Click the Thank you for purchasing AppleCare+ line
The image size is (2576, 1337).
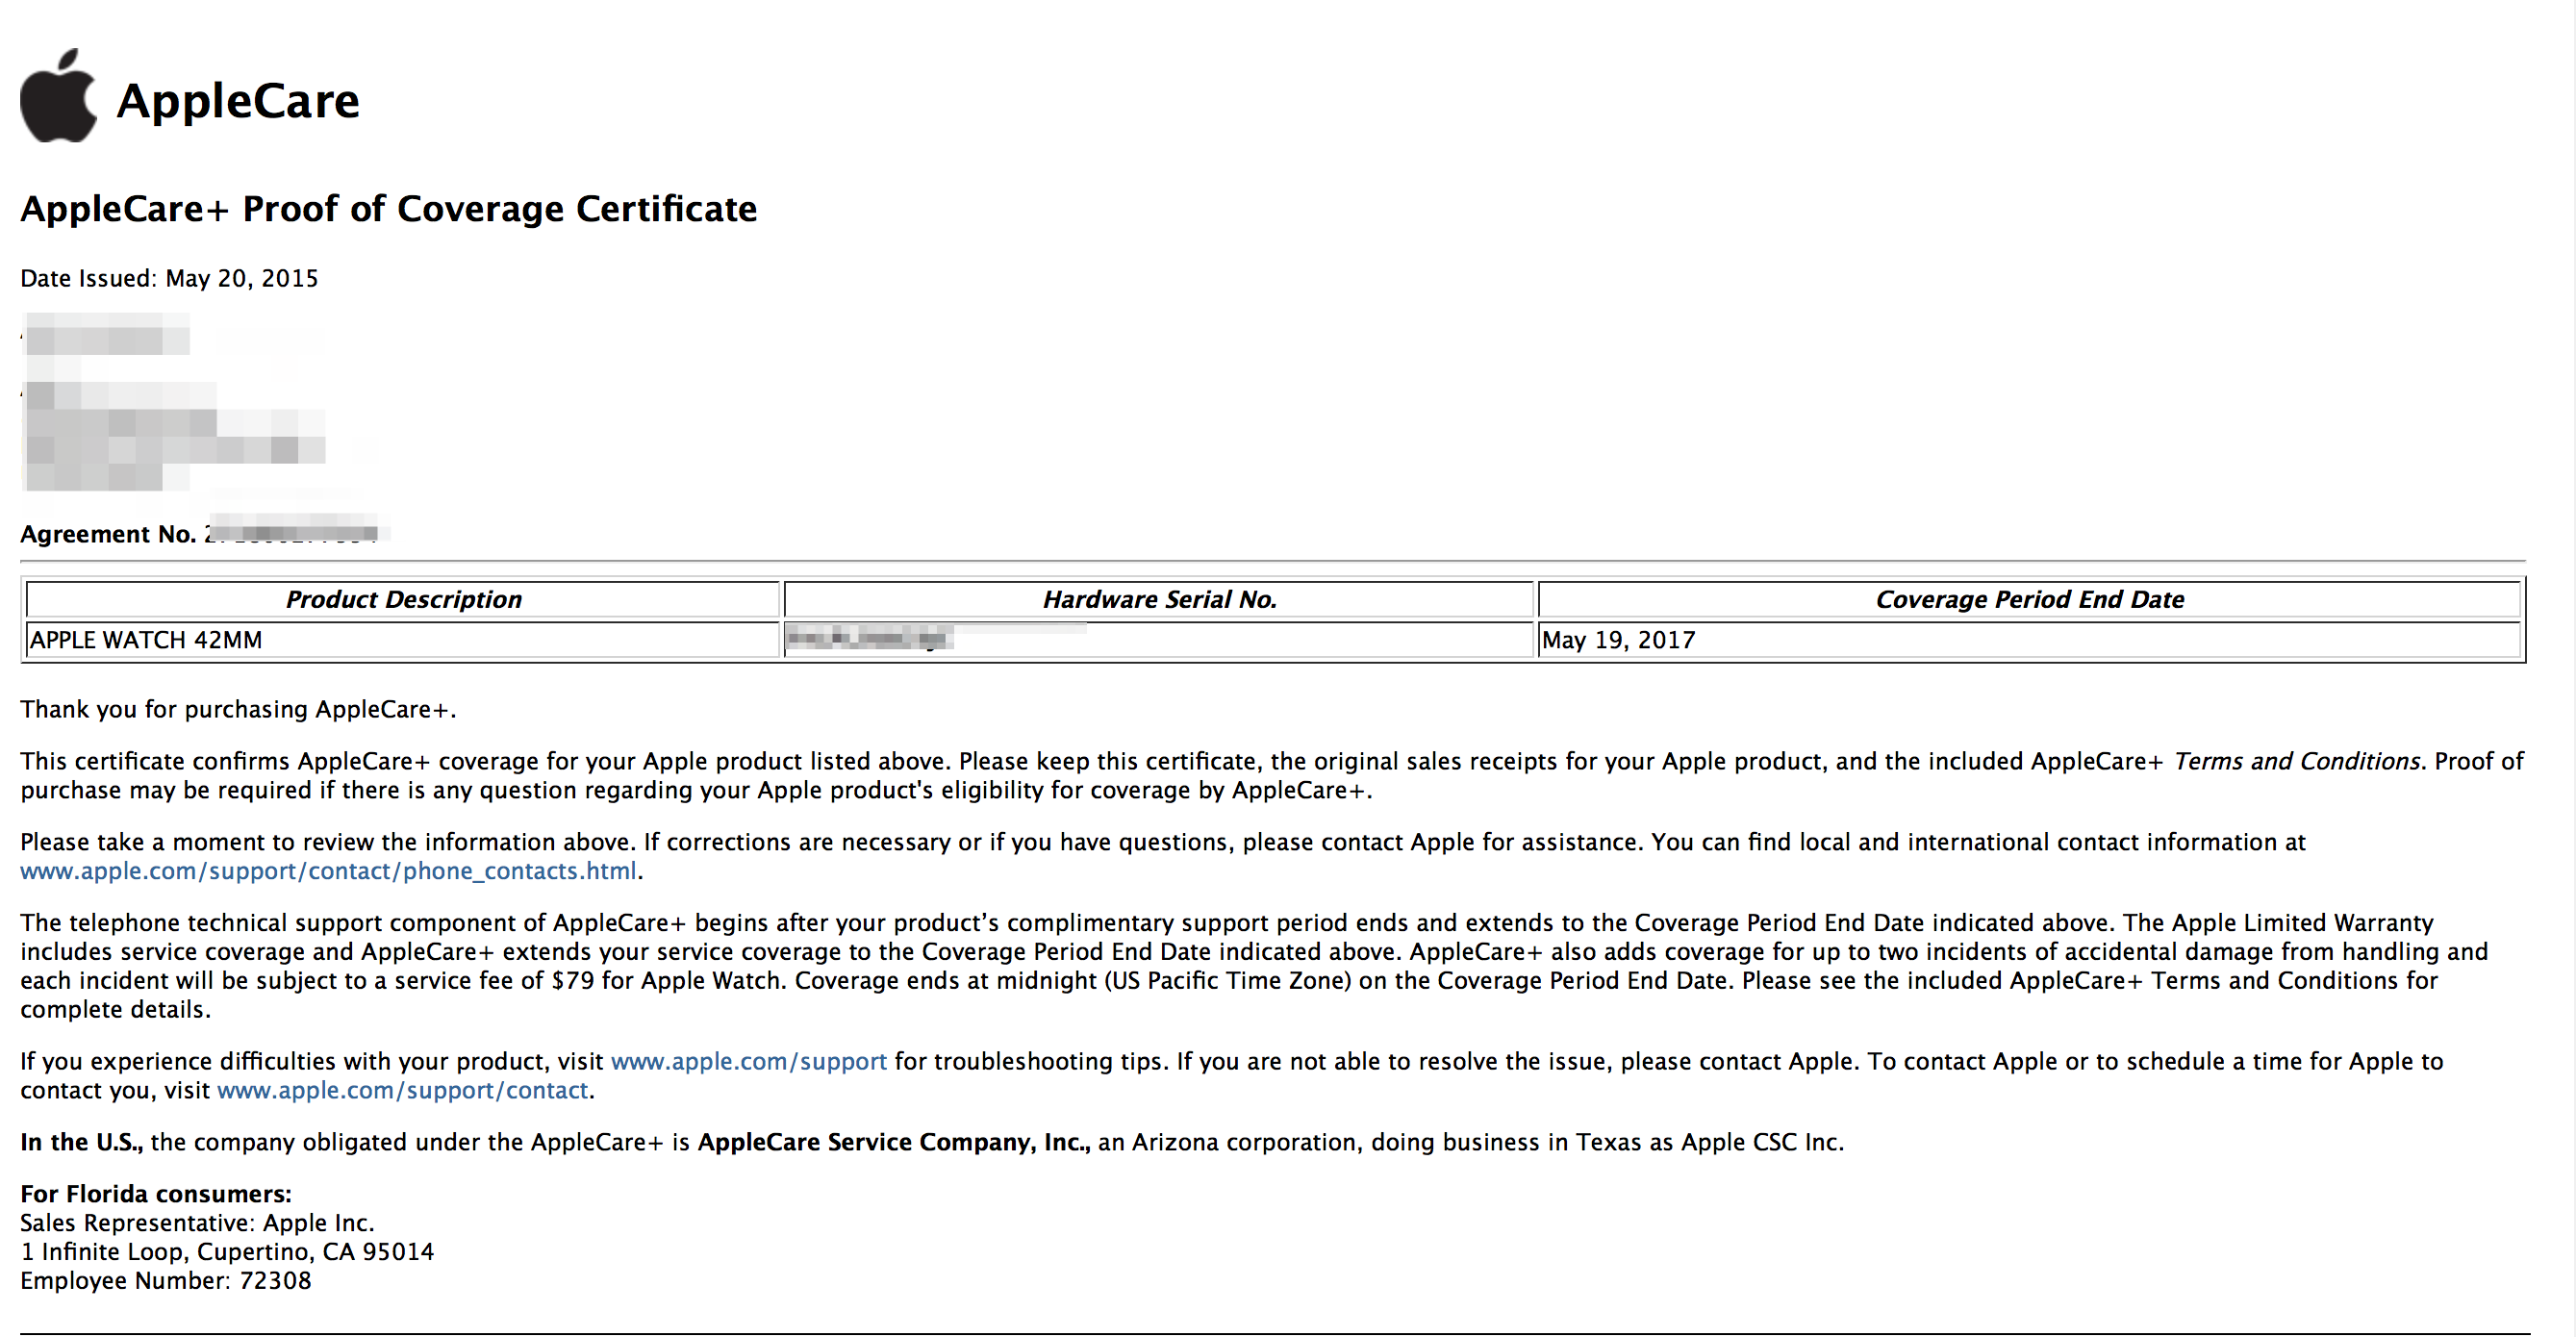[x=238, y=709]
